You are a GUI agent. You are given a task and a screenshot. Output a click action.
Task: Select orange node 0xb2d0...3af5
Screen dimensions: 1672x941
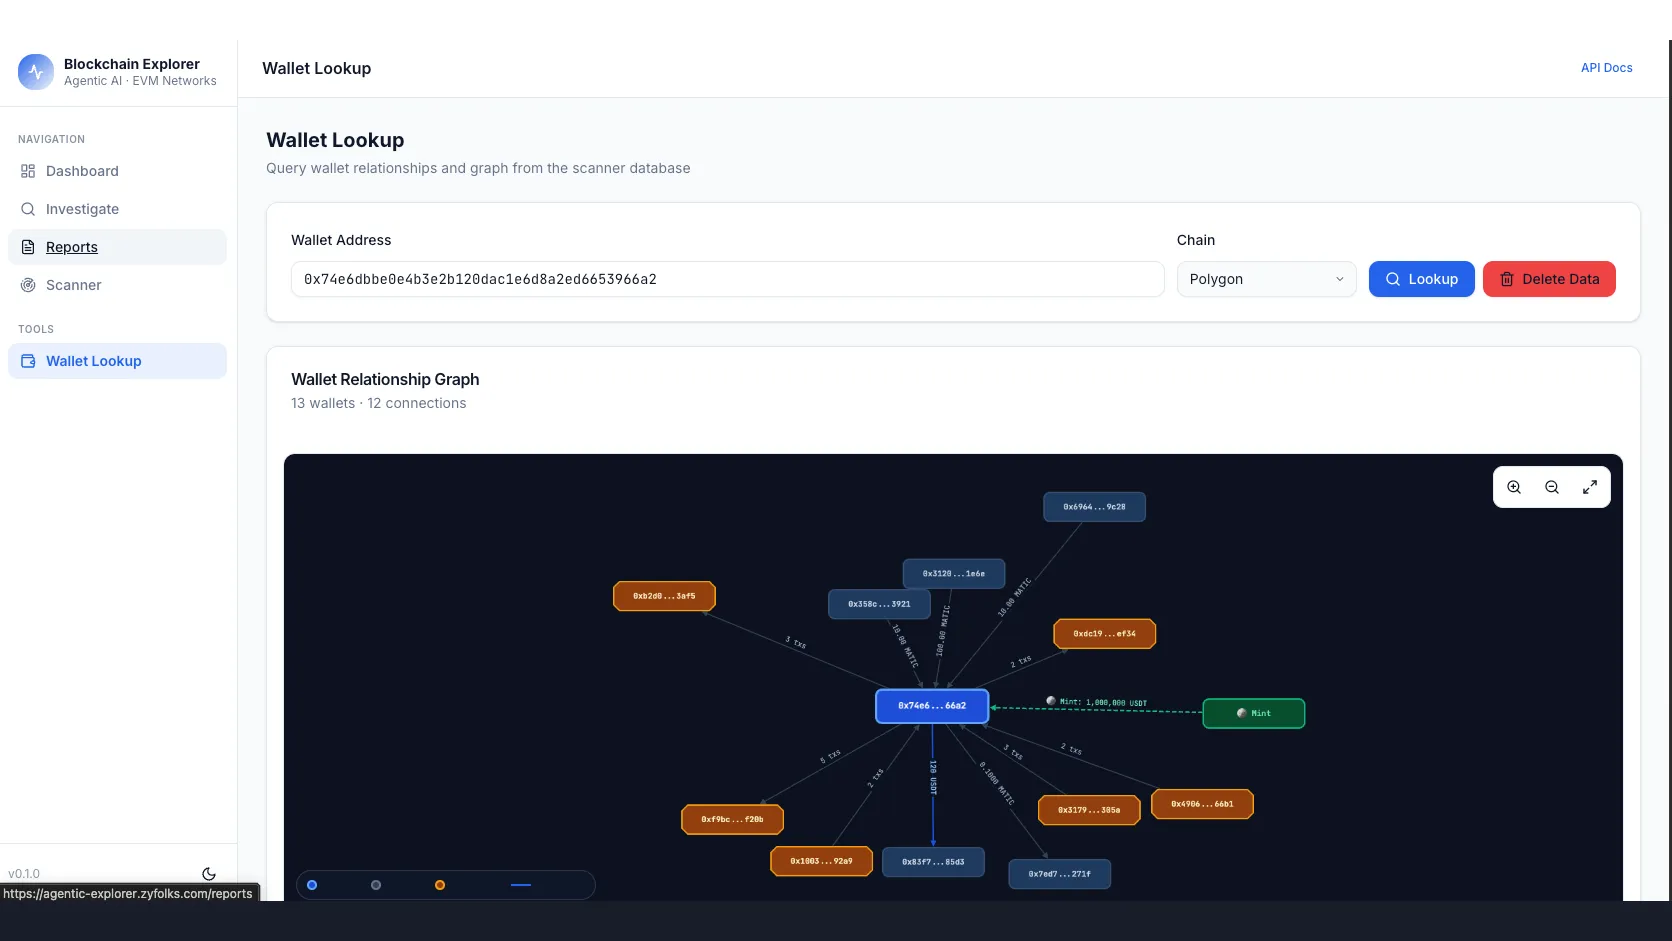664,596
